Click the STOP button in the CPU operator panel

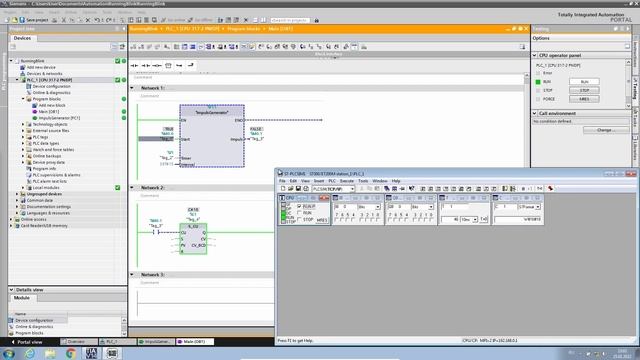click(584, 90)
